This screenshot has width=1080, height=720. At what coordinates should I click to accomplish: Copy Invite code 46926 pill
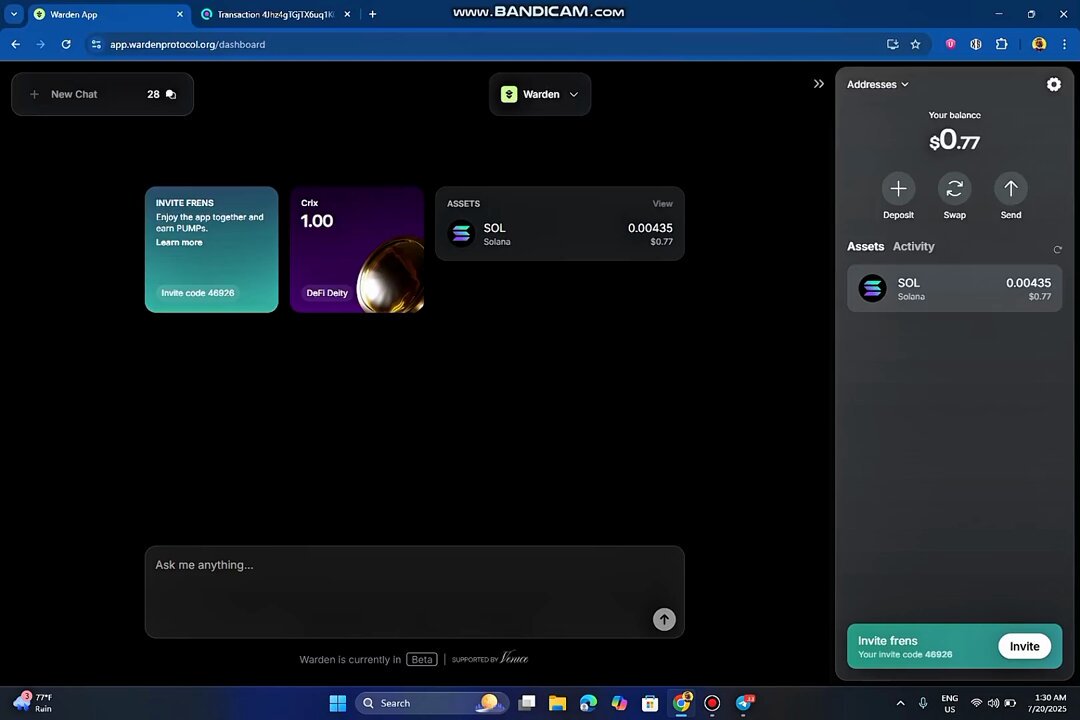point(198,293)
